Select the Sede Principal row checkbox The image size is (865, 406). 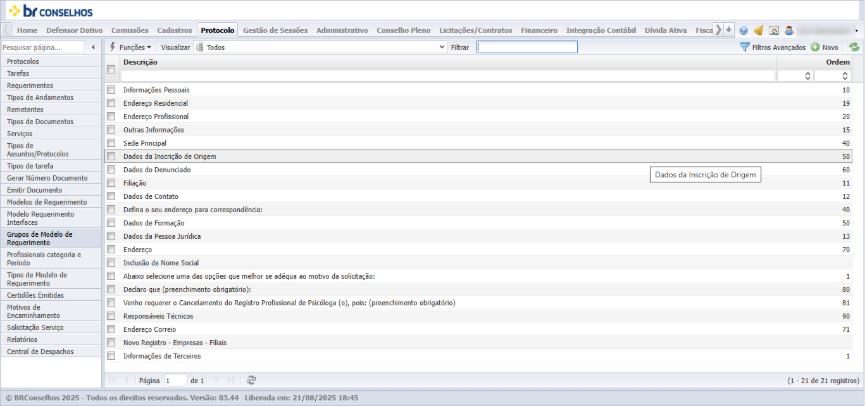(111, 143)
